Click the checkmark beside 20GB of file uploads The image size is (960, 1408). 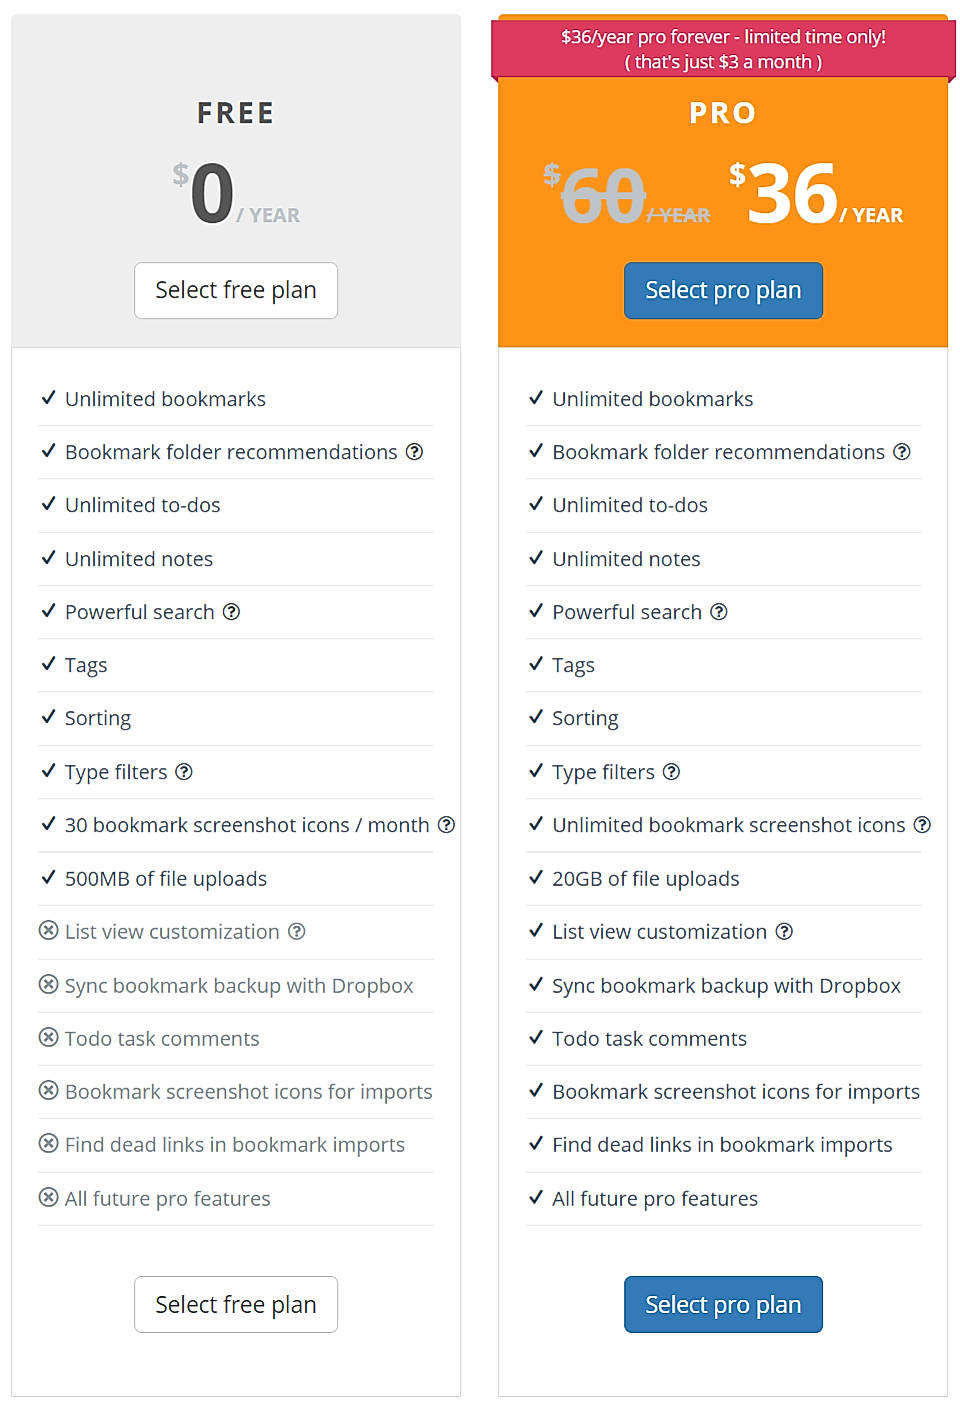point(536,878)
